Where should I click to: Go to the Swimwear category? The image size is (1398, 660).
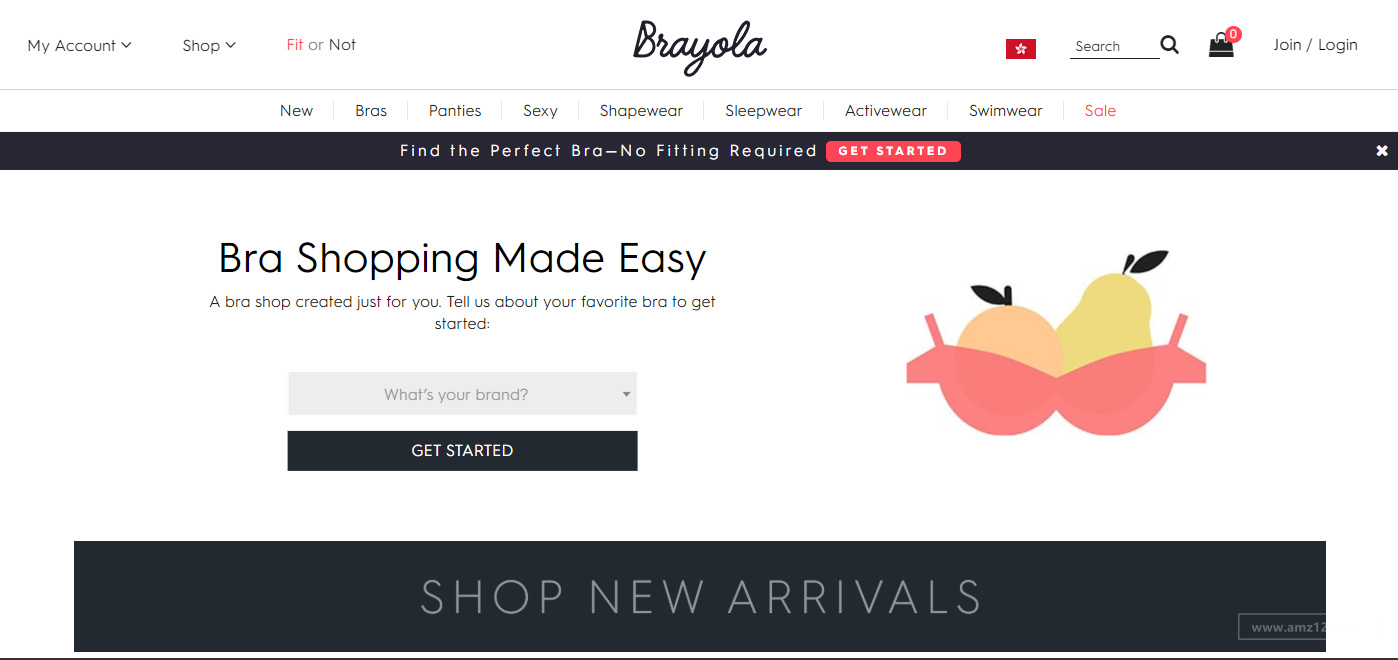coord(1005,111)
